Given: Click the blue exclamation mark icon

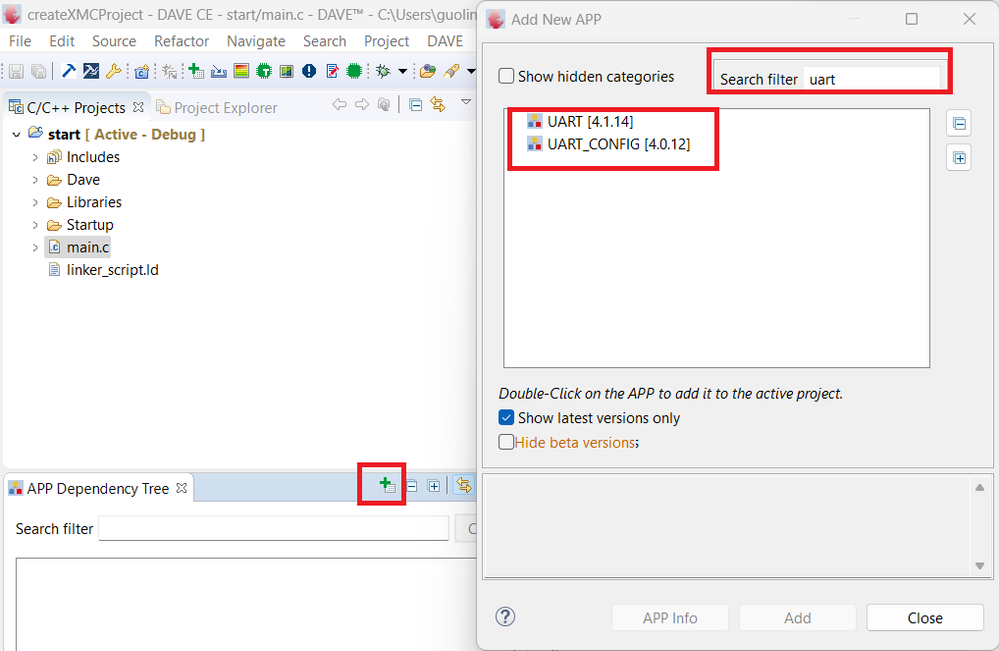Looking at the screenshot, I should pos(309,71).
